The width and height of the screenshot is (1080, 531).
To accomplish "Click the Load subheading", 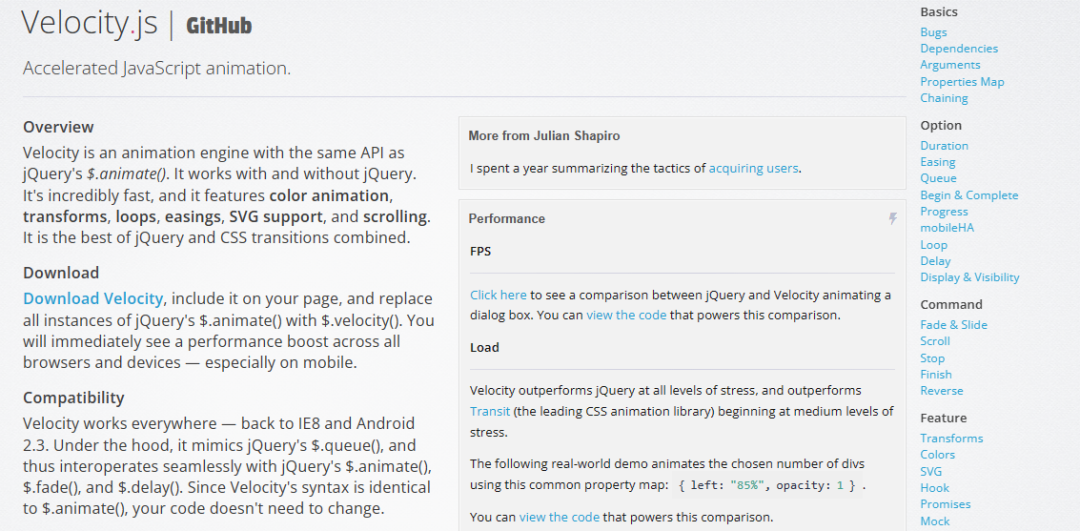I will pyautogui.click(x=484, y=348).
